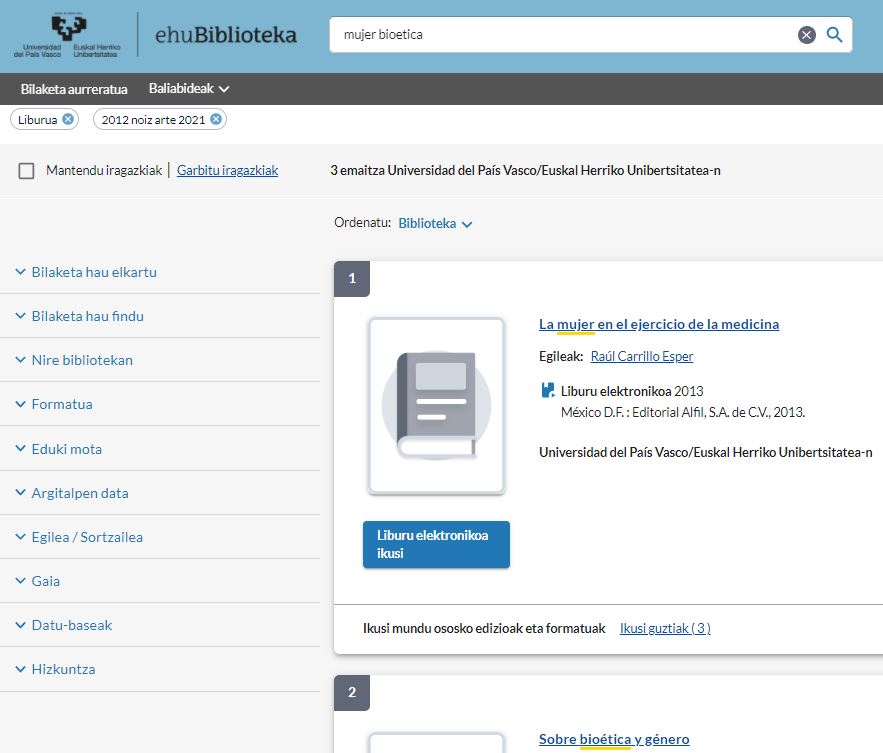Open the Baliabideak menu
Screen dimensions: 883x753
[x=189, y=89]
